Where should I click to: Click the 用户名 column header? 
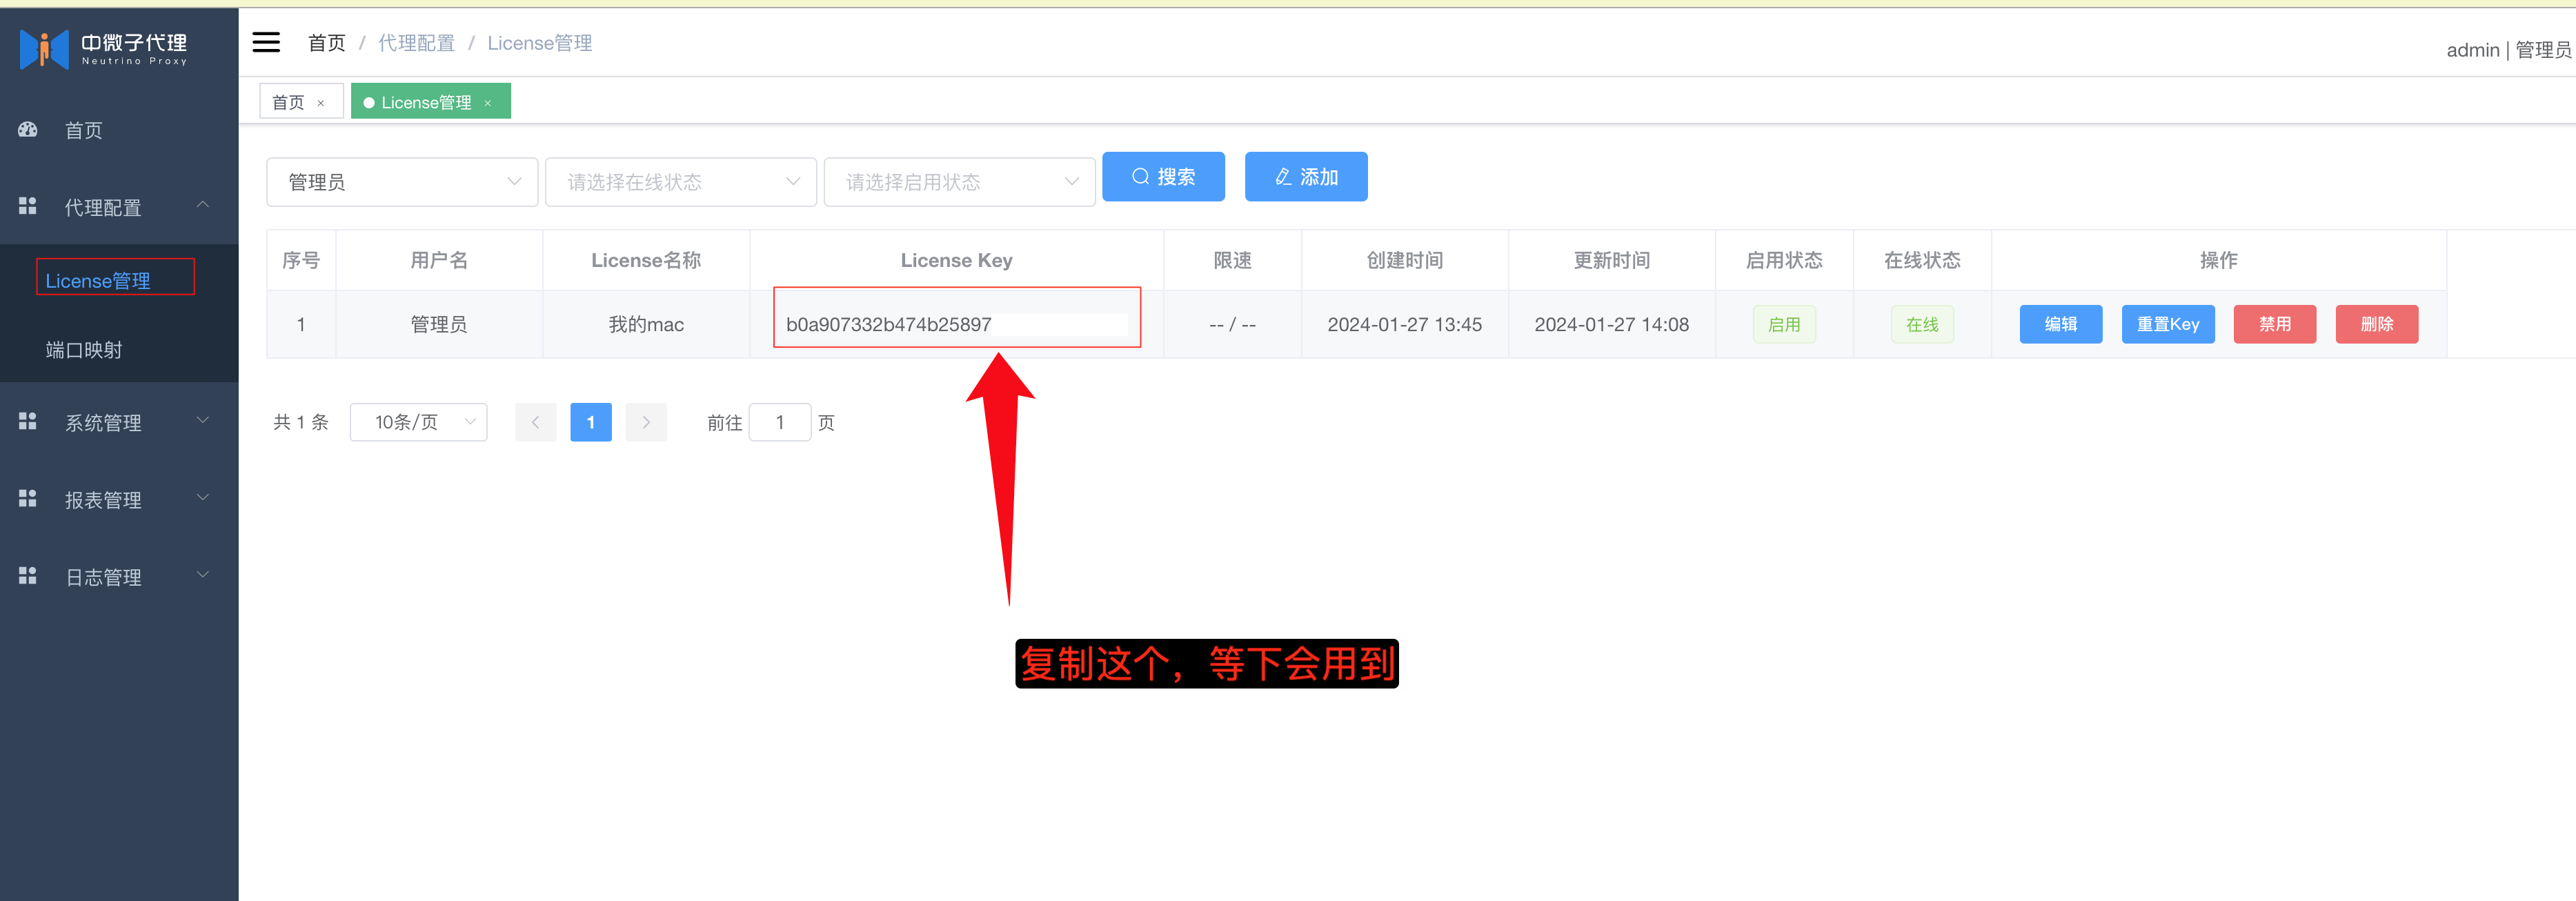439,260
